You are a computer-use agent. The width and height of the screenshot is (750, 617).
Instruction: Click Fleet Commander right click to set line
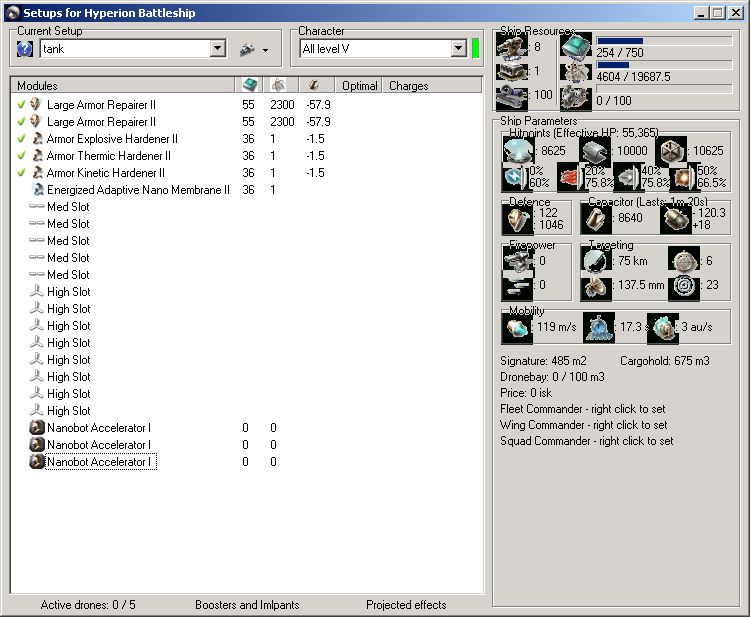click(583, 409)
